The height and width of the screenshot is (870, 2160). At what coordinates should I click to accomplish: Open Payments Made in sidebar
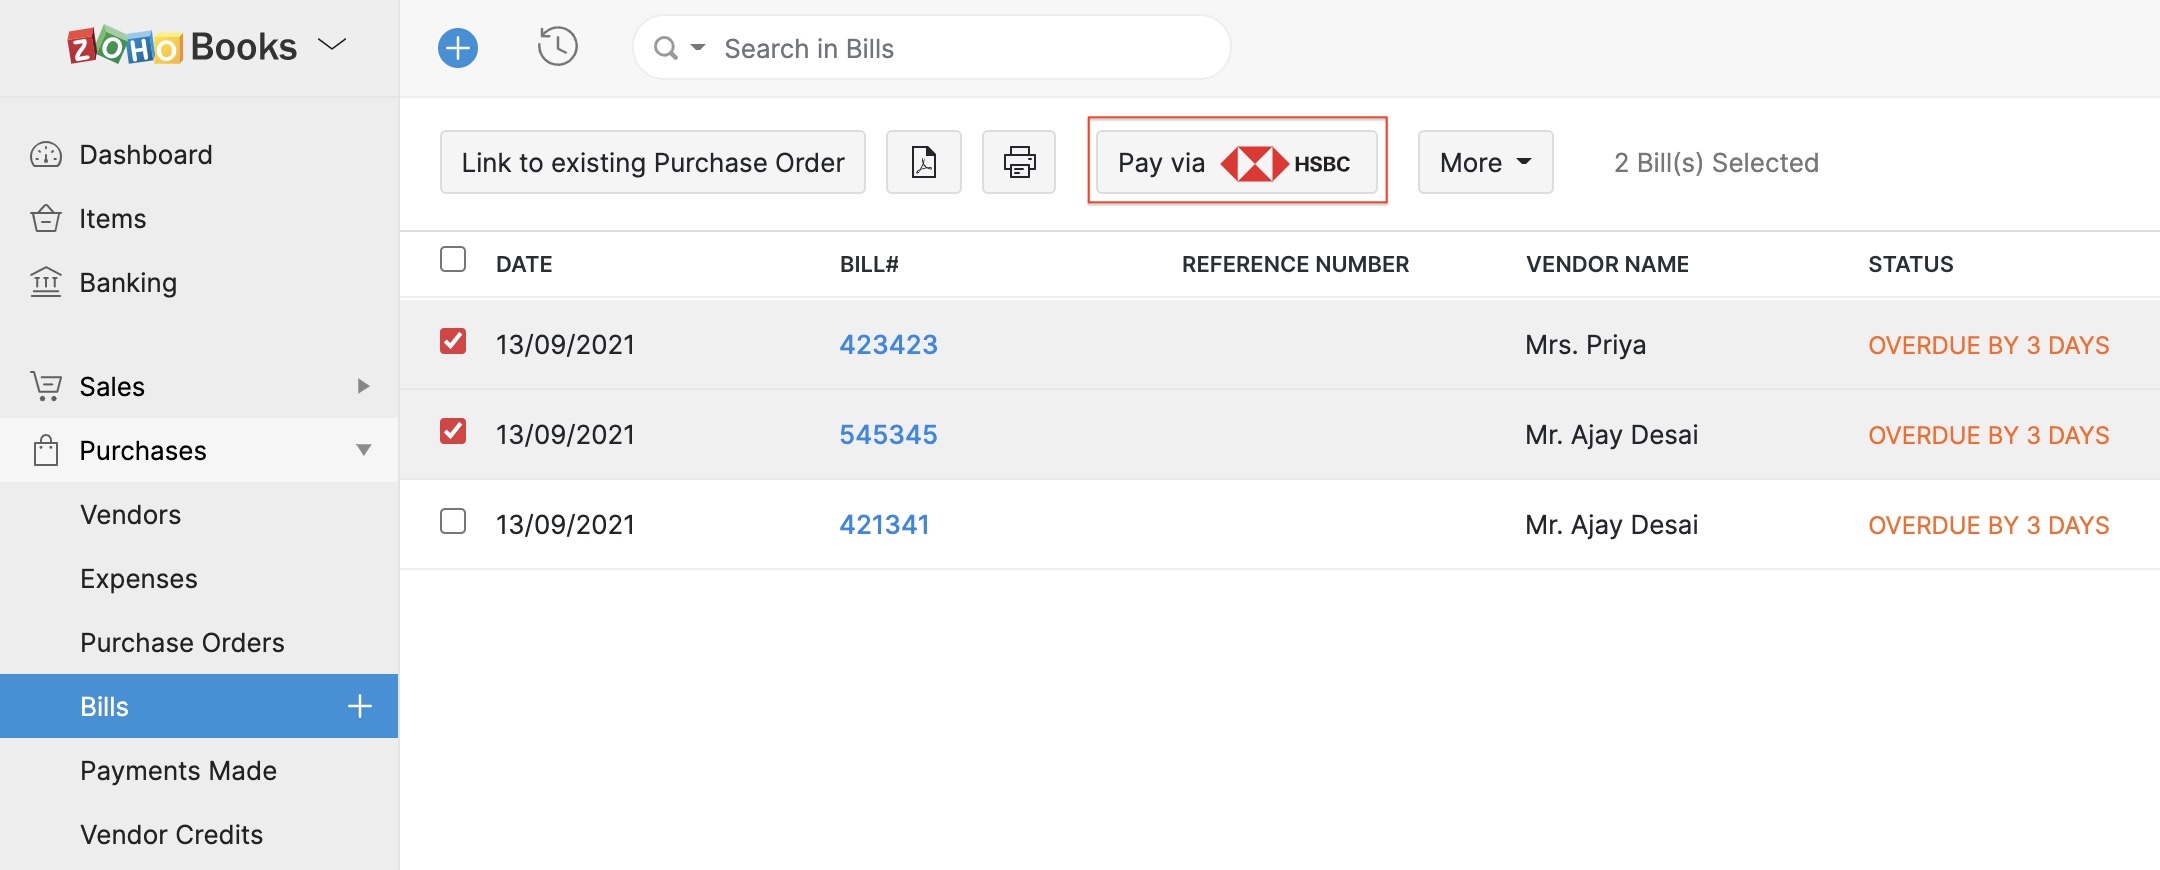[178, 771]
